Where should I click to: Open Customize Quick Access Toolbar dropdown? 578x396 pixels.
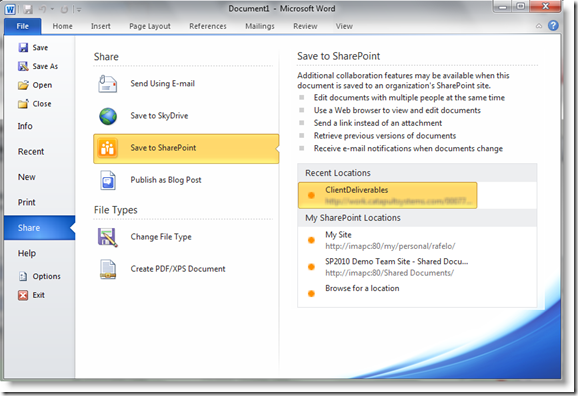coord(79,10)
